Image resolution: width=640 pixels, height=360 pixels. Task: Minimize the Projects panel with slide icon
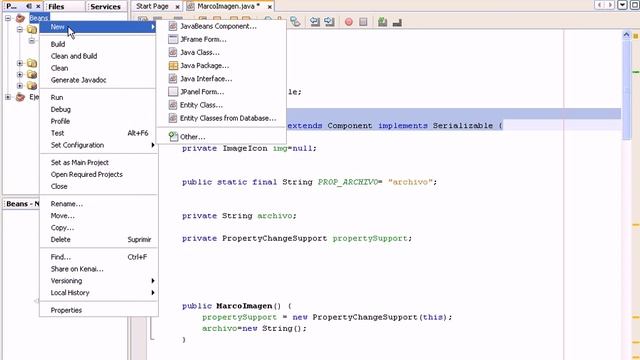point(29,6)
